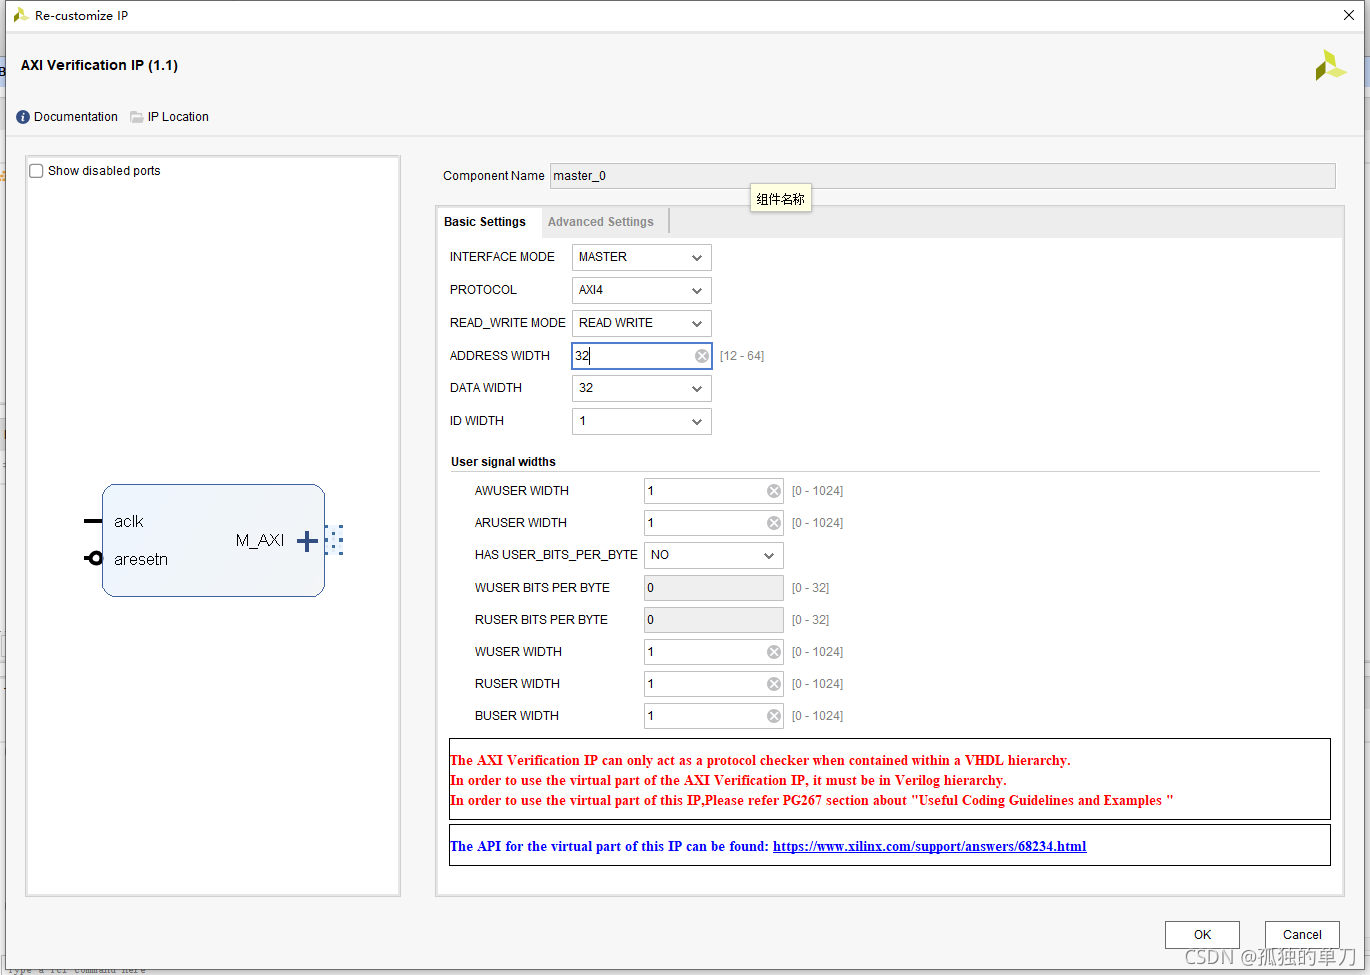
Task: Clear the ARUSER WIDTH value using its X icon
Action: tap(774, 523)
